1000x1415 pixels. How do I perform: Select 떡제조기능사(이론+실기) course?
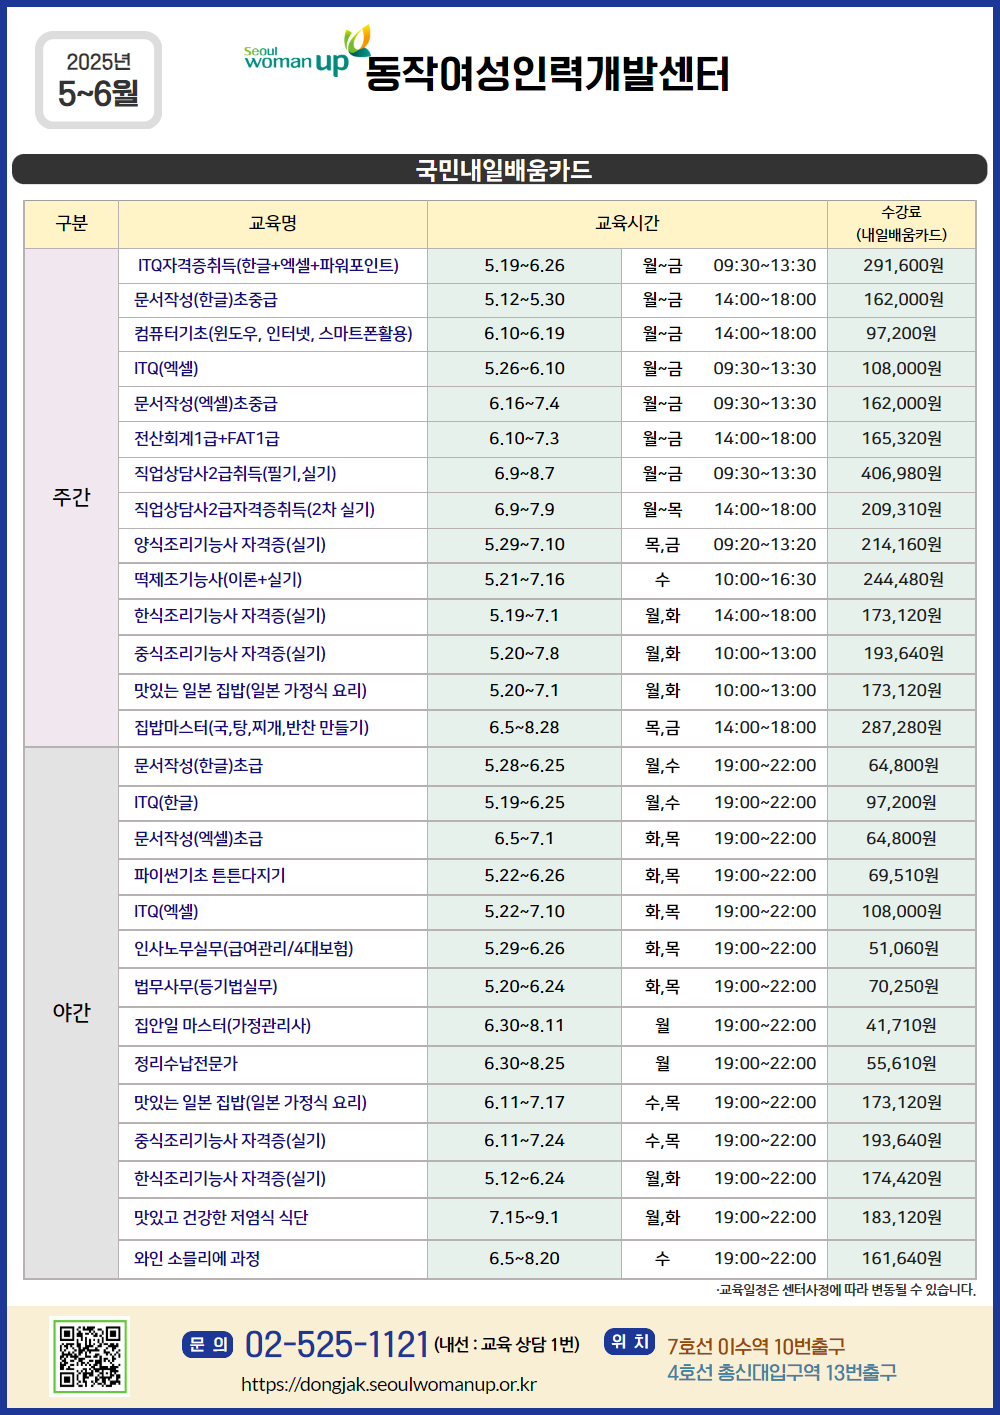tap(218, 580)
